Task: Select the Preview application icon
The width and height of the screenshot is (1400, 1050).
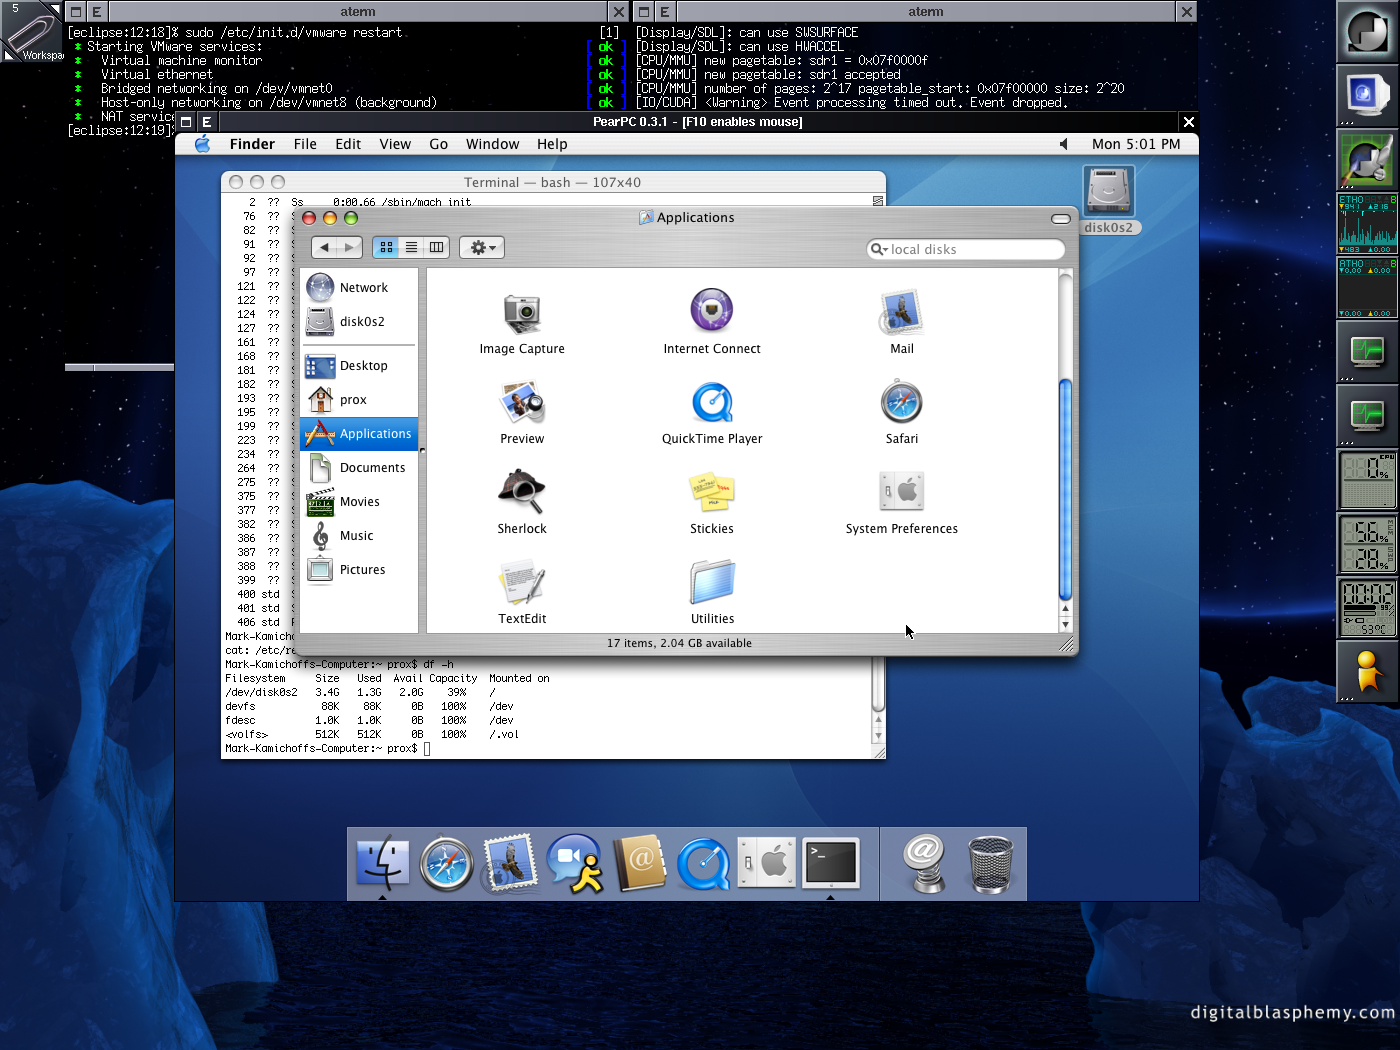Action: [522, 403]
